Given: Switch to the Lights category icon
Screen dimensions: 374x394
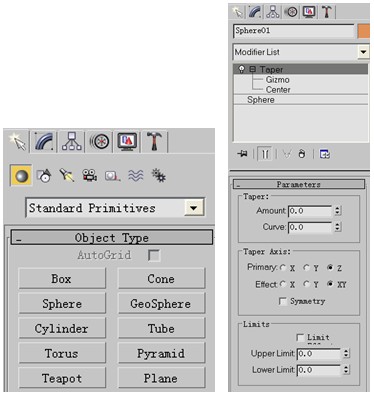Looking at the screenshot, I should tap(67, 175).
